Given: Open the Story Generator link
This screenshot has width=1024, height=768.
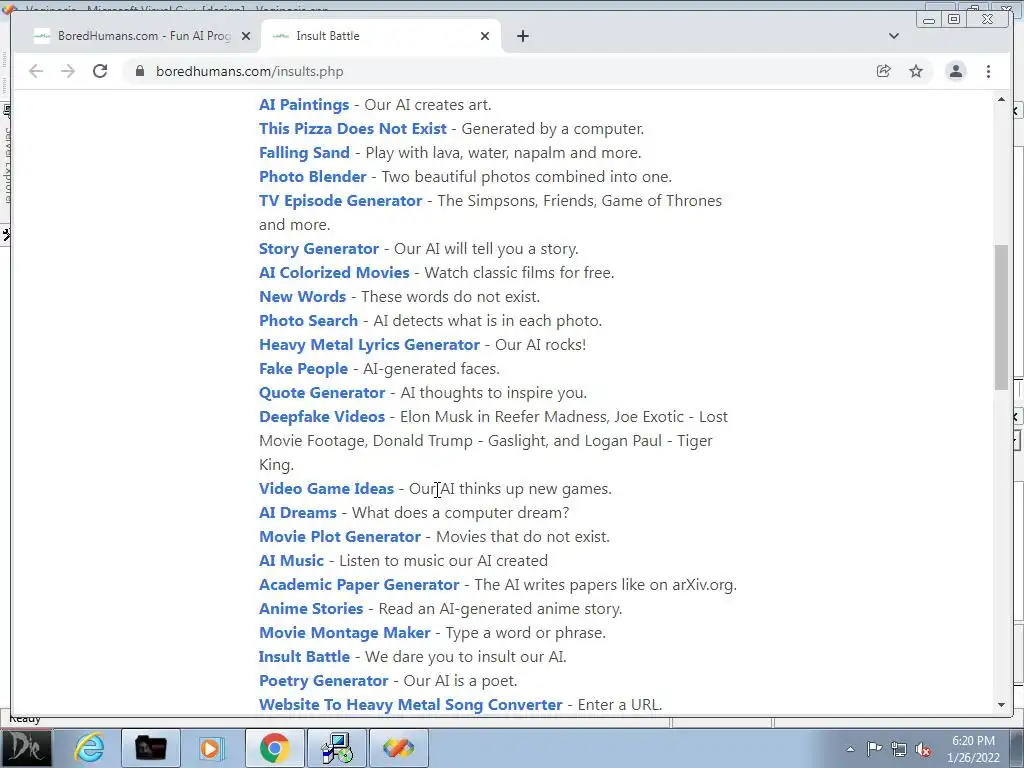Looking at the screenshot, I should tap(319, 249).
